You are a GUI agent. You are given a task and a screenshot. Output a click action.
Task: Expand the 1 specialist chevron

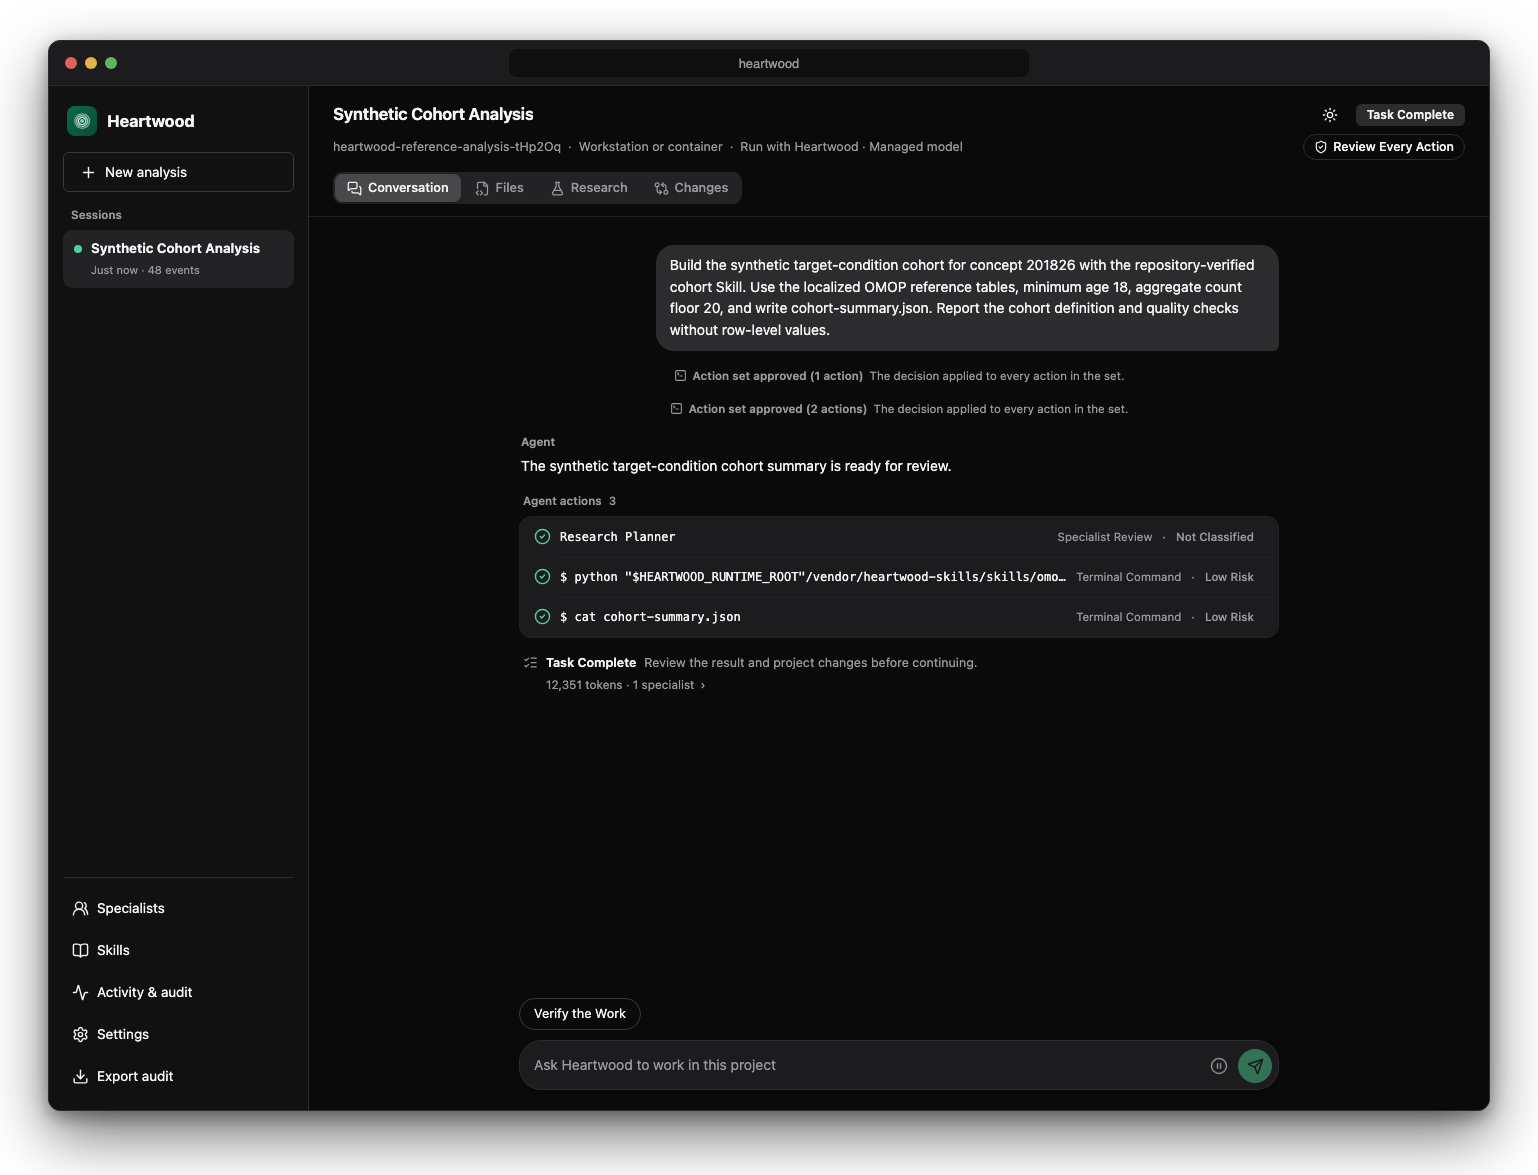coord(703,686)
